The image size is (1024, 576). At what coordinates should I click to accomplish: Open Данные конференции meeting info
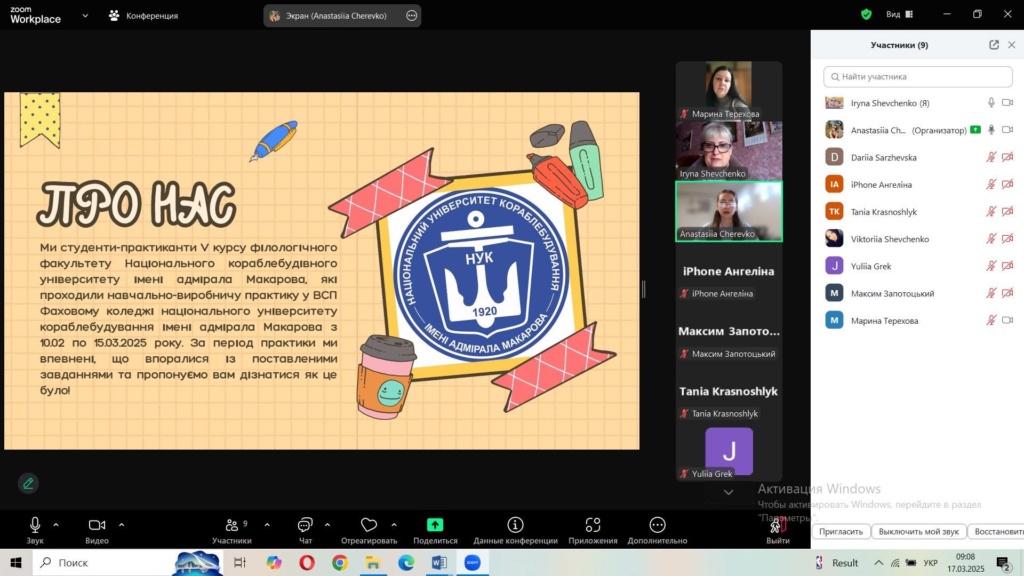(515, 530)
